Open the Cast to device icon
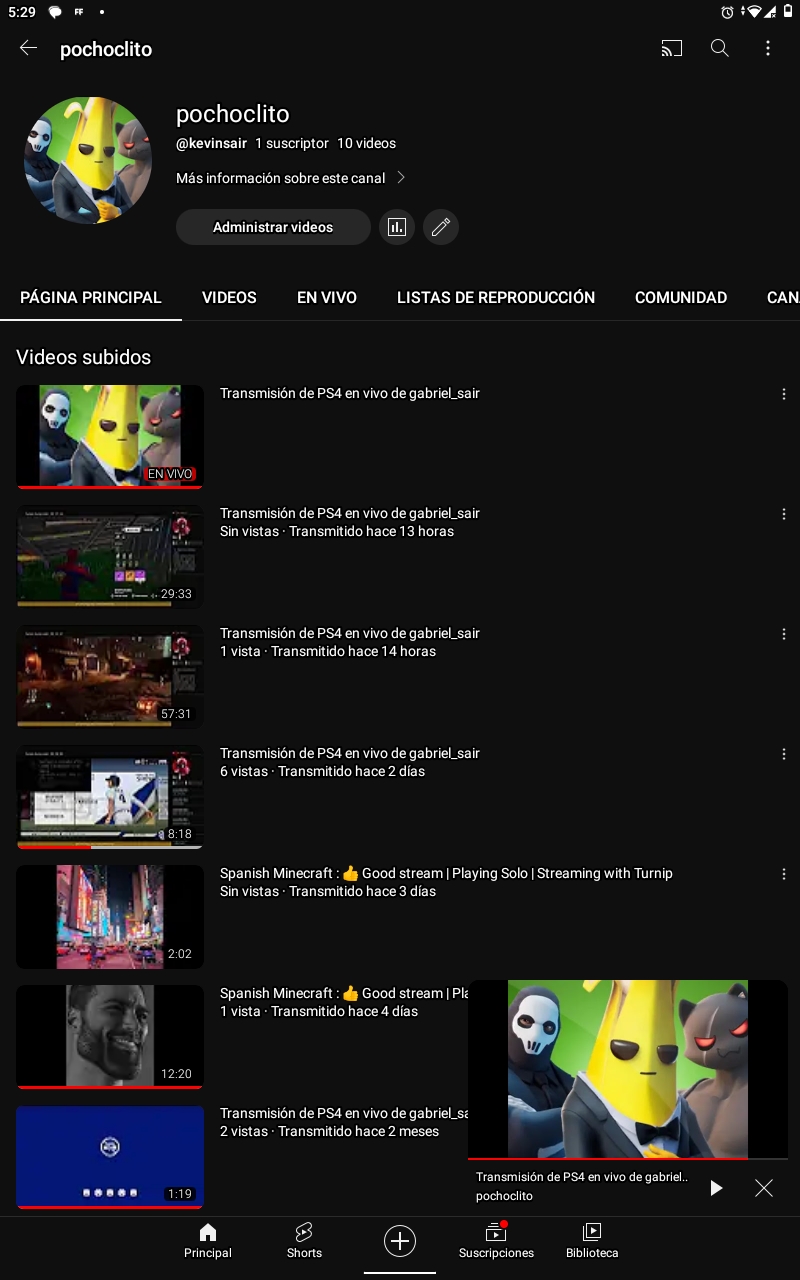 671,48
